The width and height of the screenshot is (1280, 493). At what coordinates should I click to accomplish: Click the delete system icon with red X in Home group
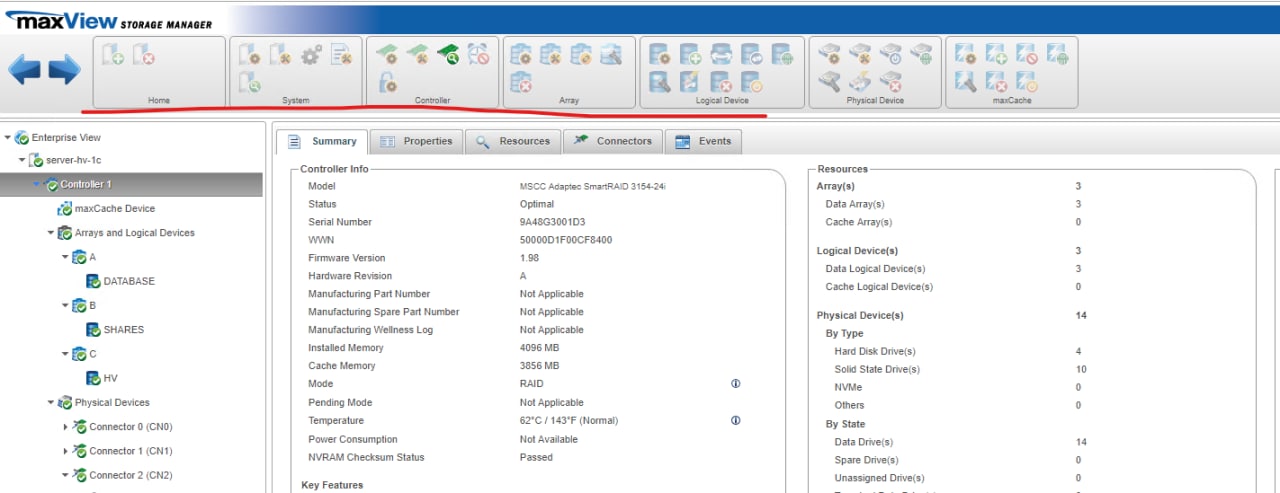(144, 54)
